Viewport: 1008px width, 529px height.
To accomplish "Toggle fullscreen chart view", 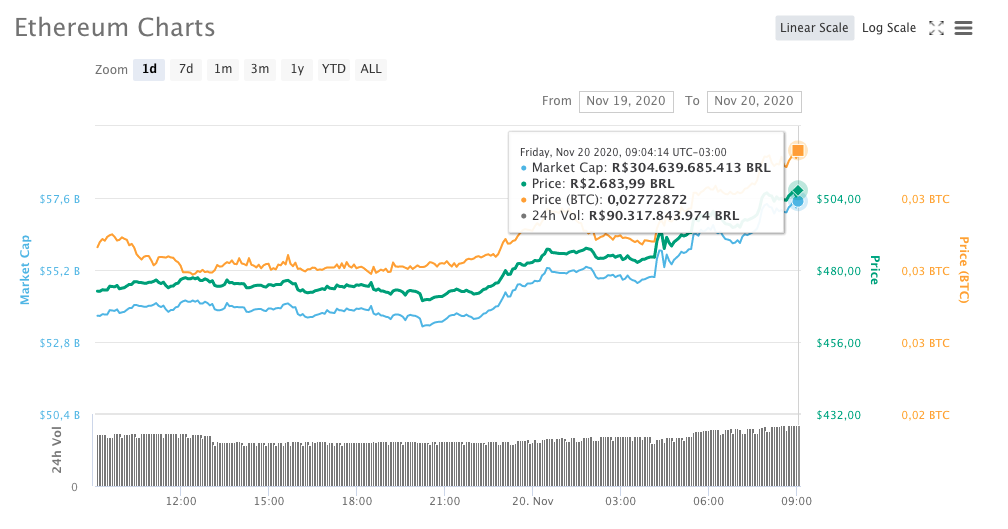I will click(936, 28).
